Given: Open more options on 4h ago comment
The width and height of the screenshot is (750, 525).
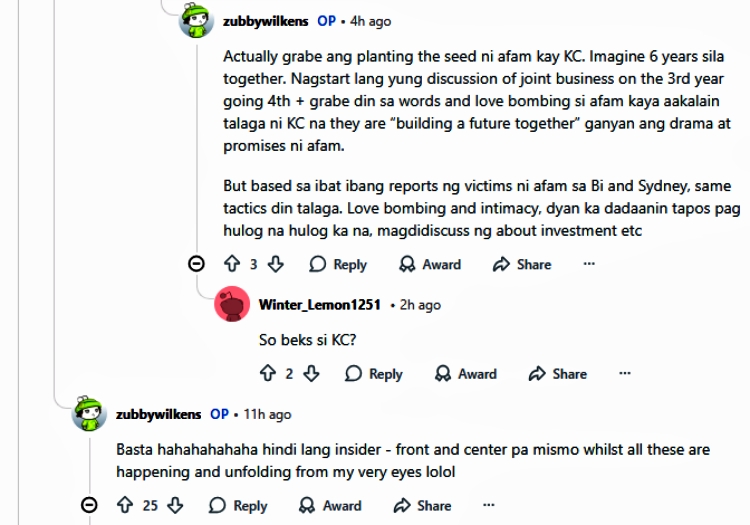Looking at the screenshot, I should coord(589,264).
